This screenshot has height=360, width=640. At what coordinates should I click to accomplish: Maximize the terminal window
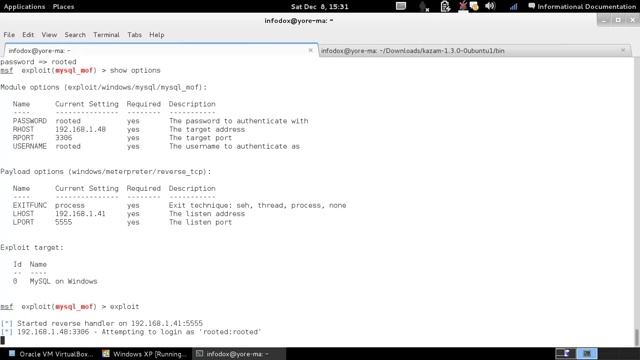click(618, 20)
